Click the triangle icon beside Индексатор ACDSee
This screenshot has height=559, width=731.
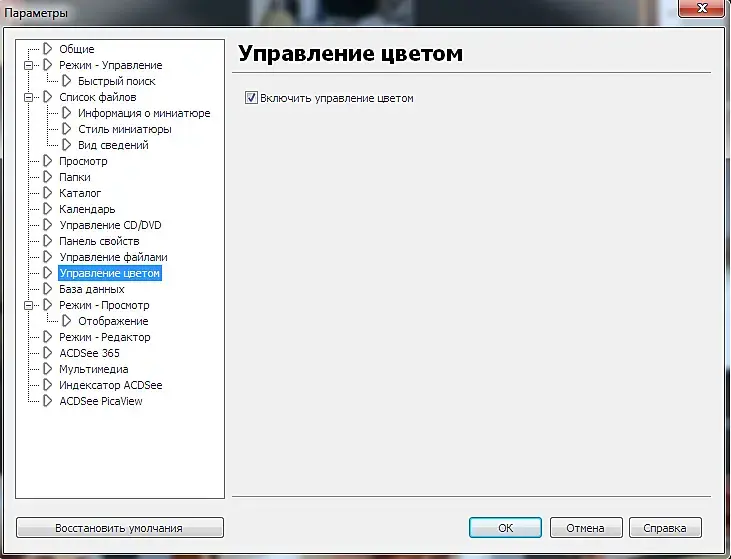click(x=48, y=385)
